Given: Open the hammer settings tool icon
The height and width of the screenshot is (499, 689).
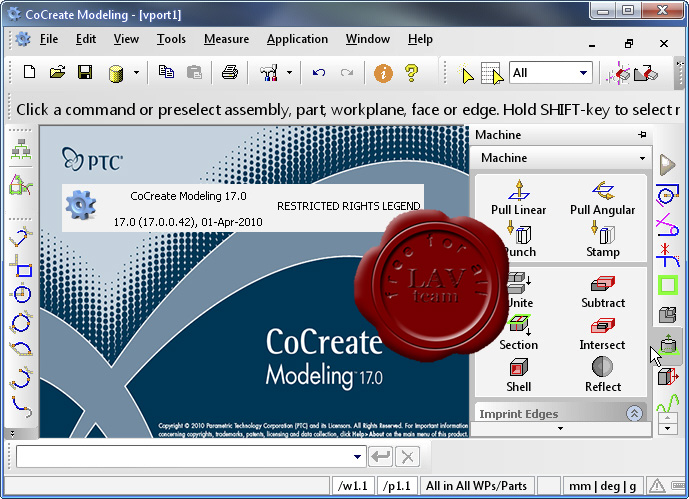Looking at the screenshot, I should [x=268, y=72].
